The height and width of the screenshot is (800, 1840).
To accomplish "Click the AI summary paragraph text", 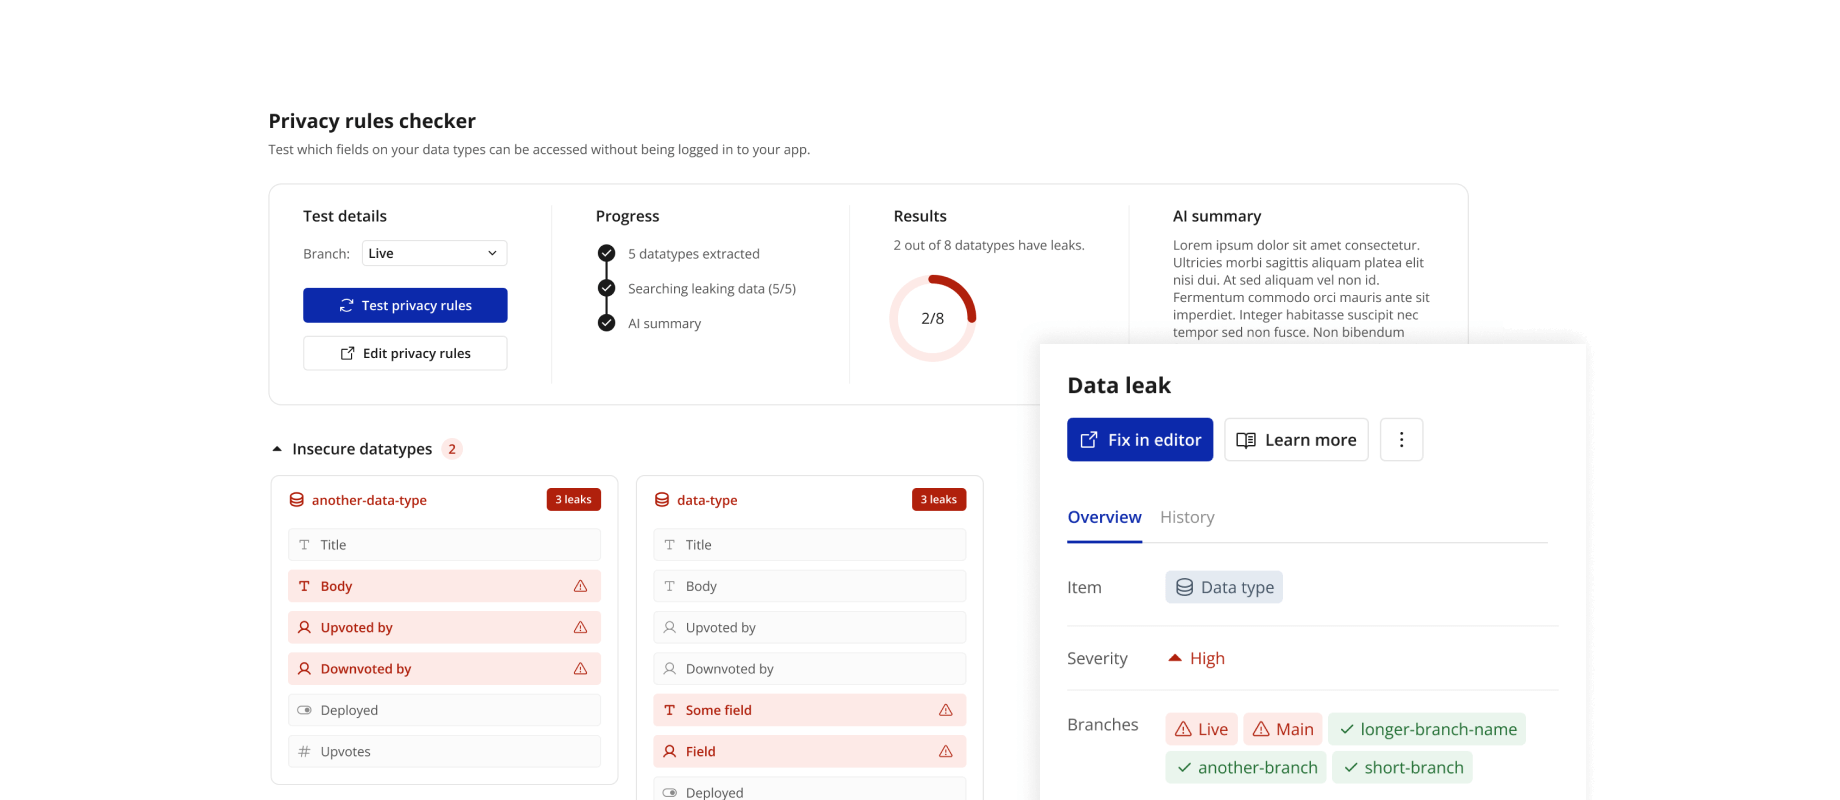I will [x=1301, y=288].
